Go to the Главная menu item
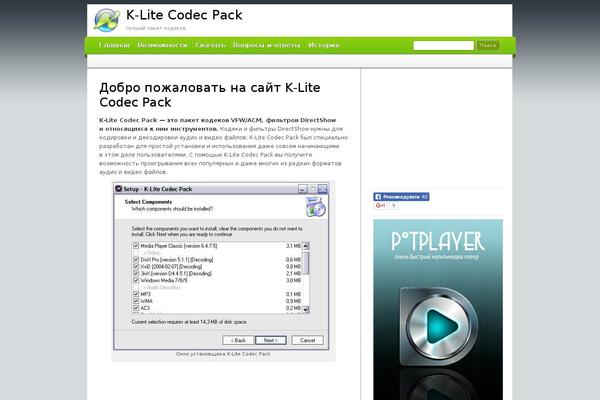Image resolution: width=600 pixels, height=400 pixels. pyautogui.click(x=114, y=45)
